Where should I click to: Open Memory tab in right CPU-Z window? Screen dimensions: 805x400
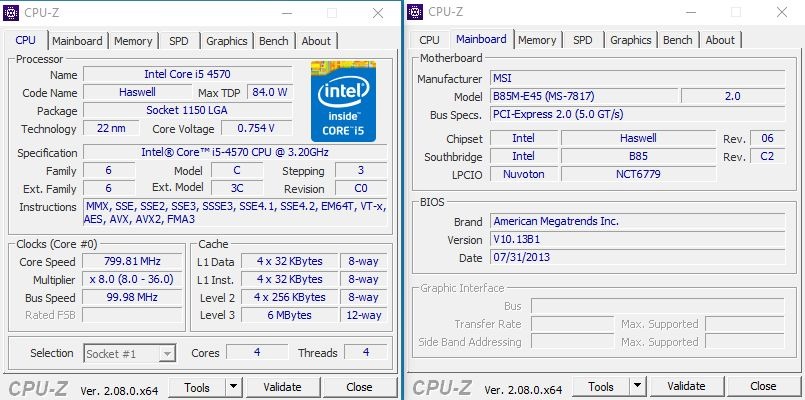pyautogui.click(x=537, y=40)
